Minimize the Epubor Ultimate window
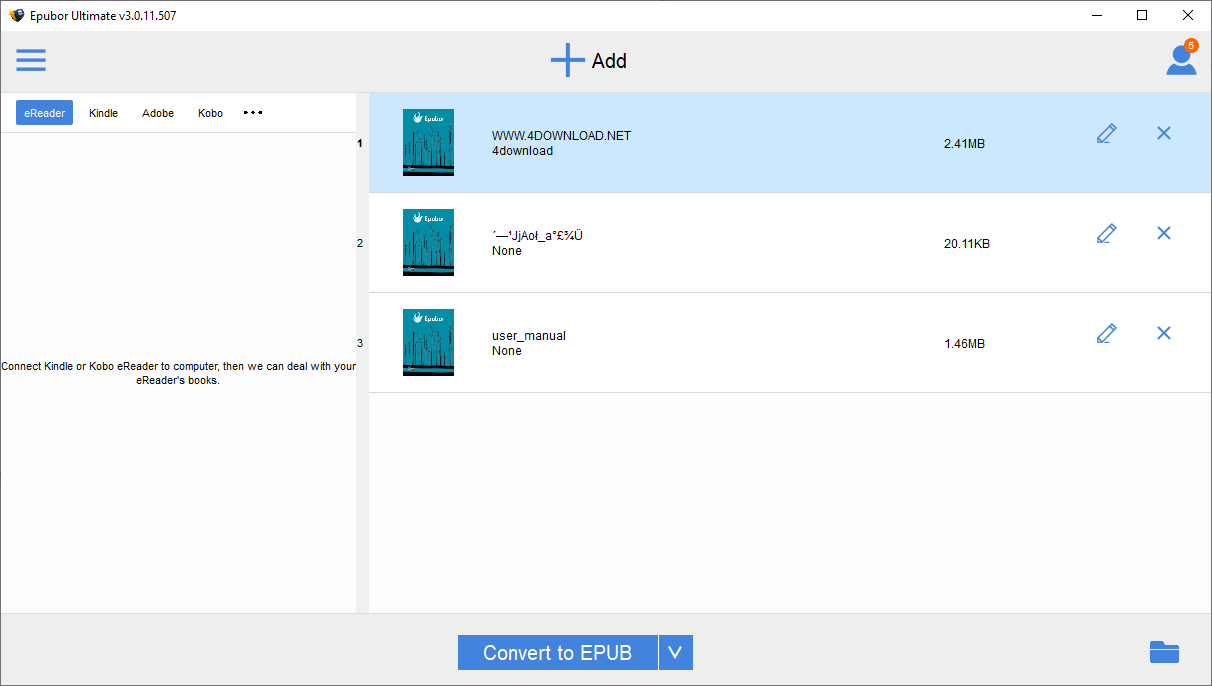Viewport: 1212px width, 686px height. 1097,15
